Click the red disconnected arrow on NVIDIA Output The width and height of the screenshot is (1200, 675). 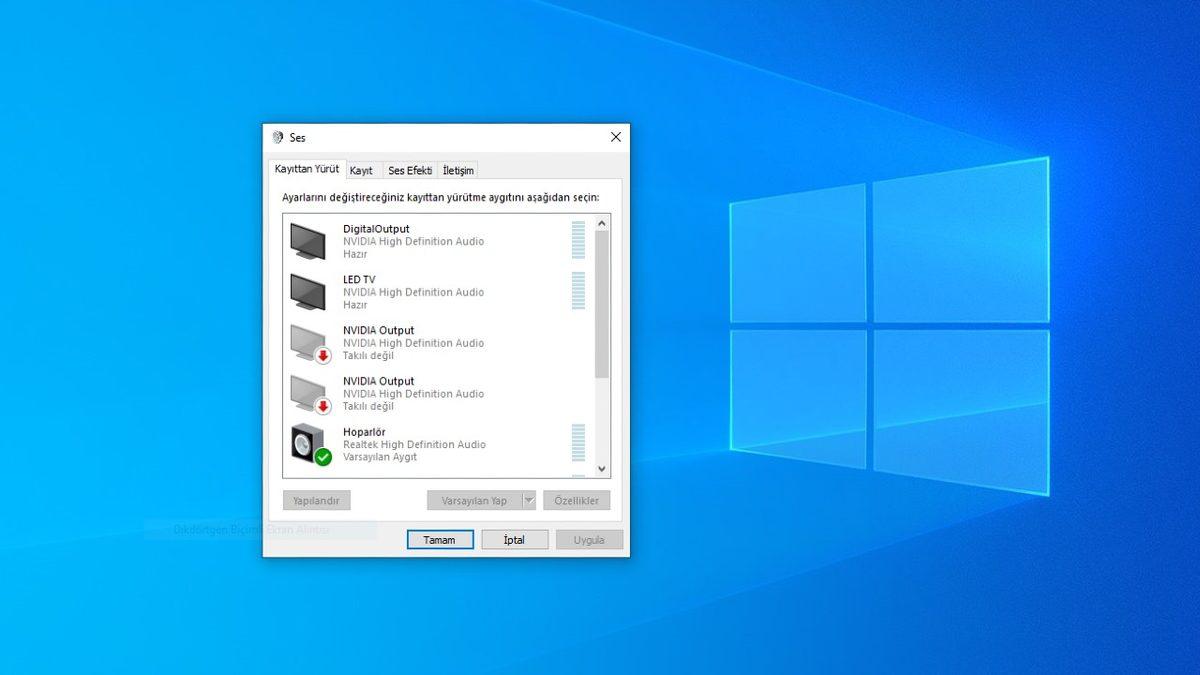(x=322, y=354)
